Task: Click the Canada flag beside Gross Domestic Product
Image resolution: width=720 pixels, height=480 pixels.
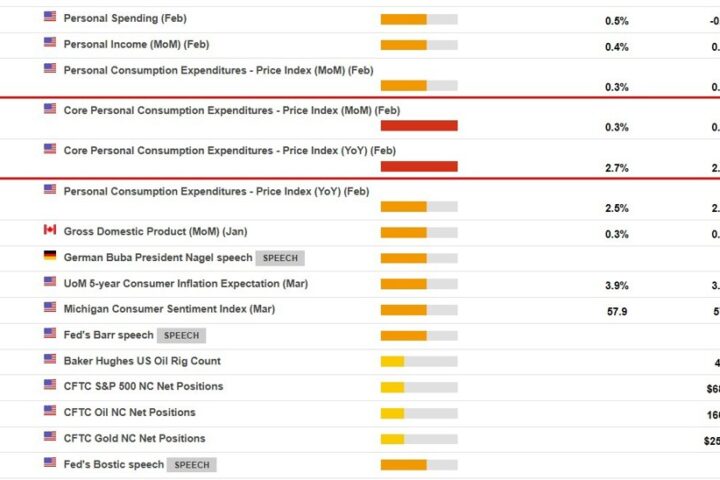Action: click(x=50, y=230)
